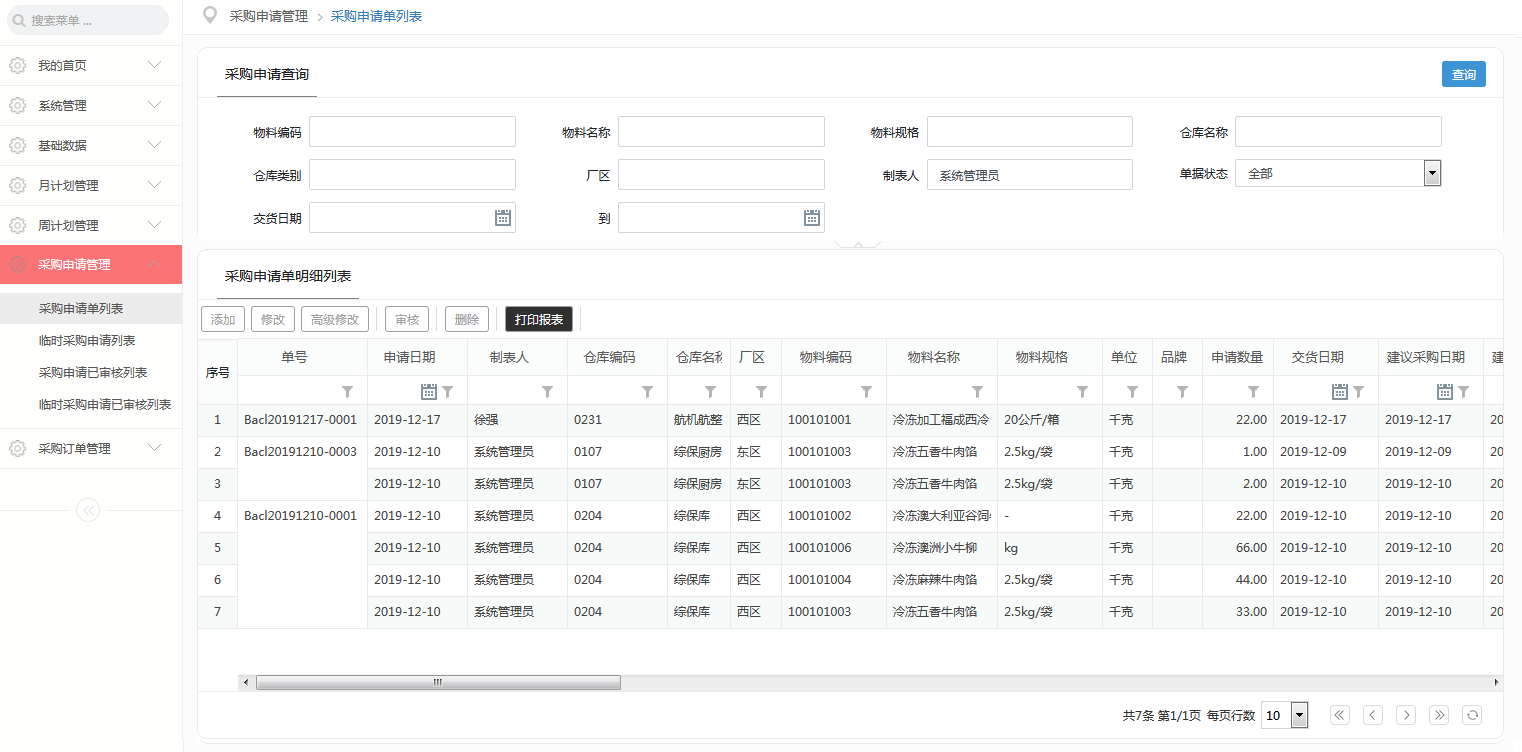The image size is (1522, 752).
Task: Click the location pin icon in breadcrumb
Action: point(209,15)
